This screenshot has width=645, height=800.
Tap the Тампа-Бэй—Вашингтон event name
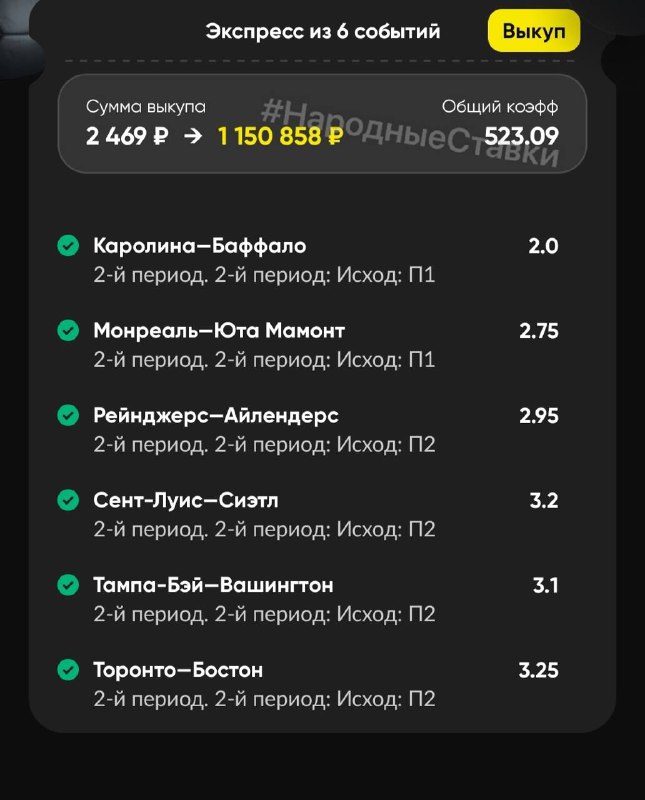coord(213,585)
